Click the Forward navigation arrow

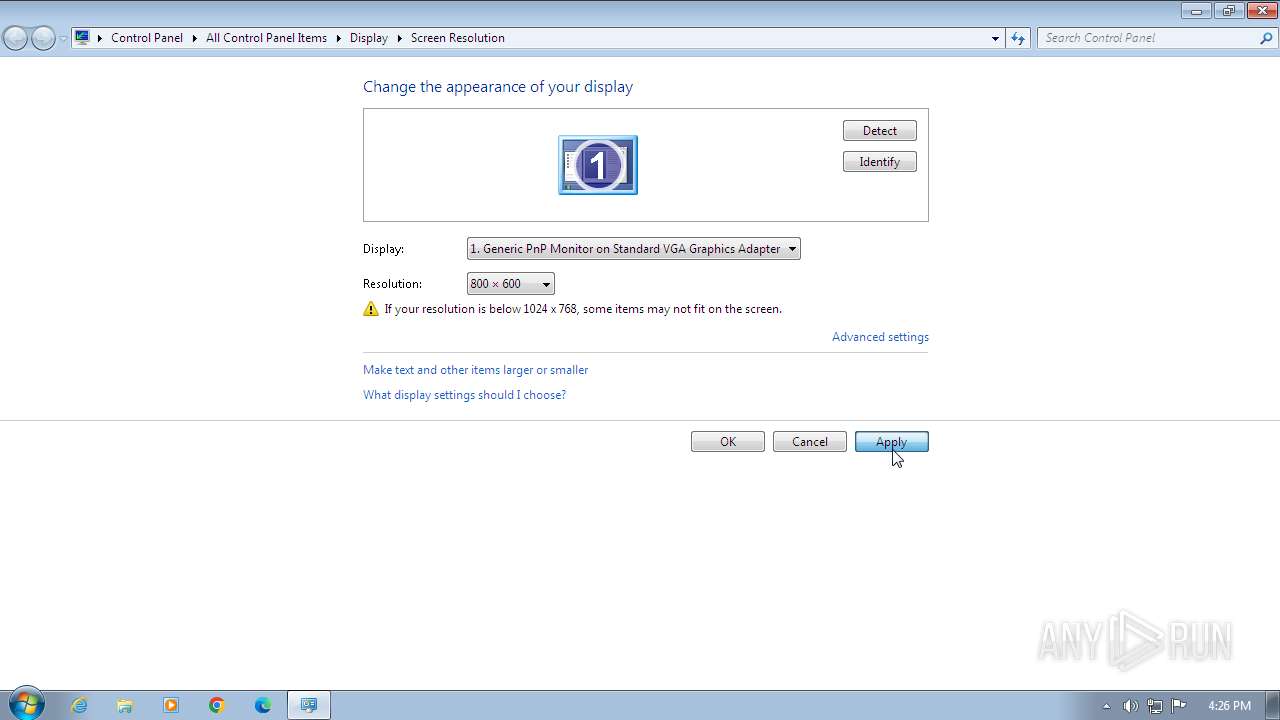tap(43, 38)
